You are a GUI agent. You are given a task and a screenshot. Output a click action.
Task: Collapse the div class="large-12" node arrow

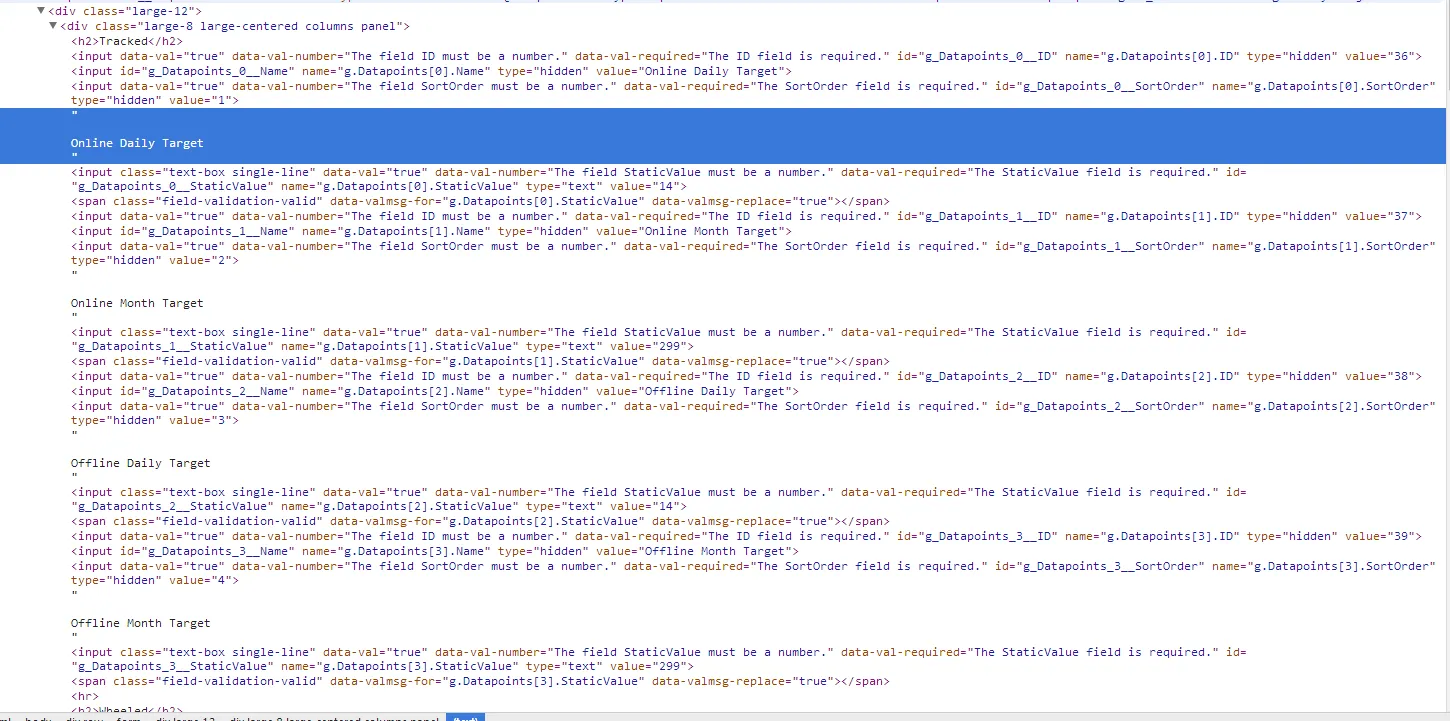pyautogui.click(x=41, y=11)
